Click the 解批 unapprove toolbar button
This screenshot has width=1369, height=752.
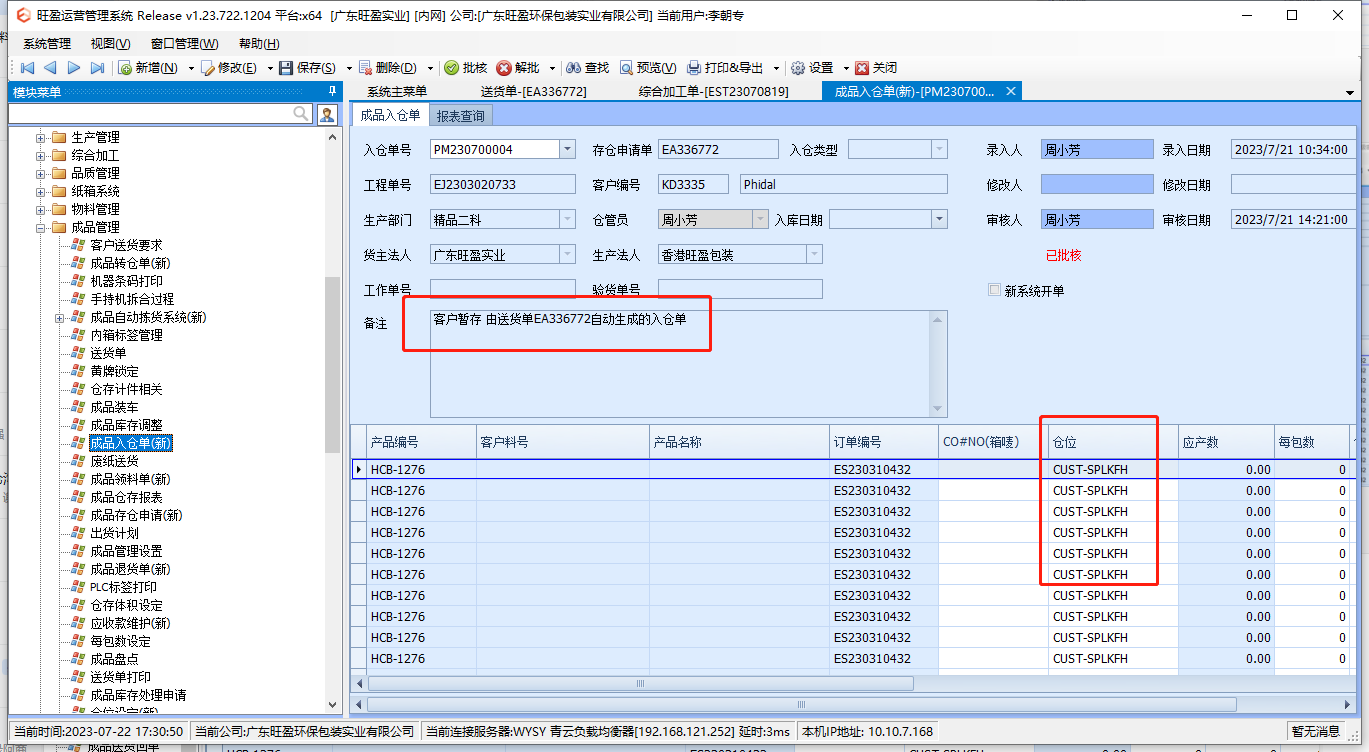coord(518,68)
